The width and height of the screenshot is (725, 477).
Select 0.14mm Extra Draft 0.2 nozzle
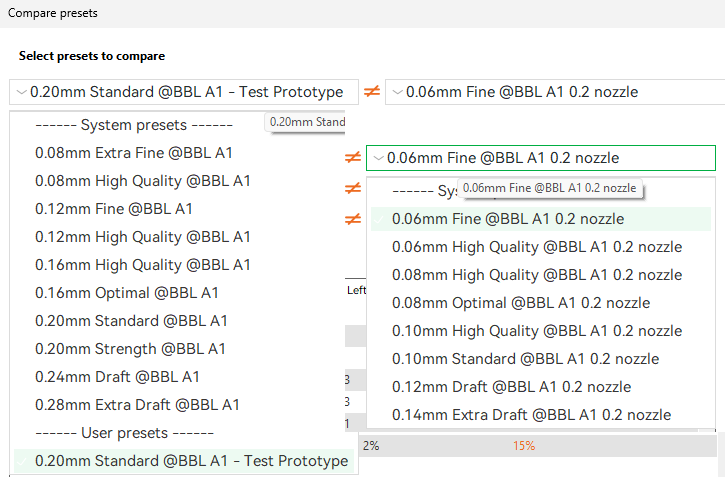531,415
